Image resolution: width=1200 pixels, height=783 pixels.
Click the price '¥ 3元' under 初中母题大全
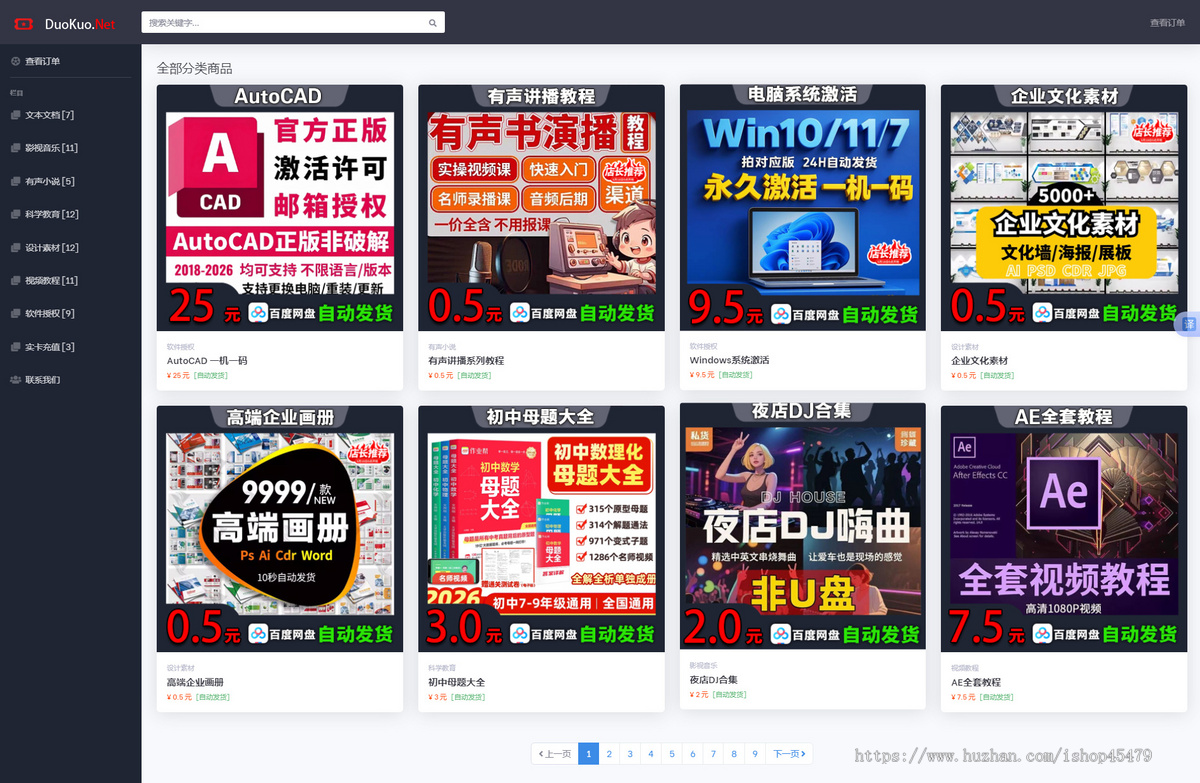click(437, 697)
